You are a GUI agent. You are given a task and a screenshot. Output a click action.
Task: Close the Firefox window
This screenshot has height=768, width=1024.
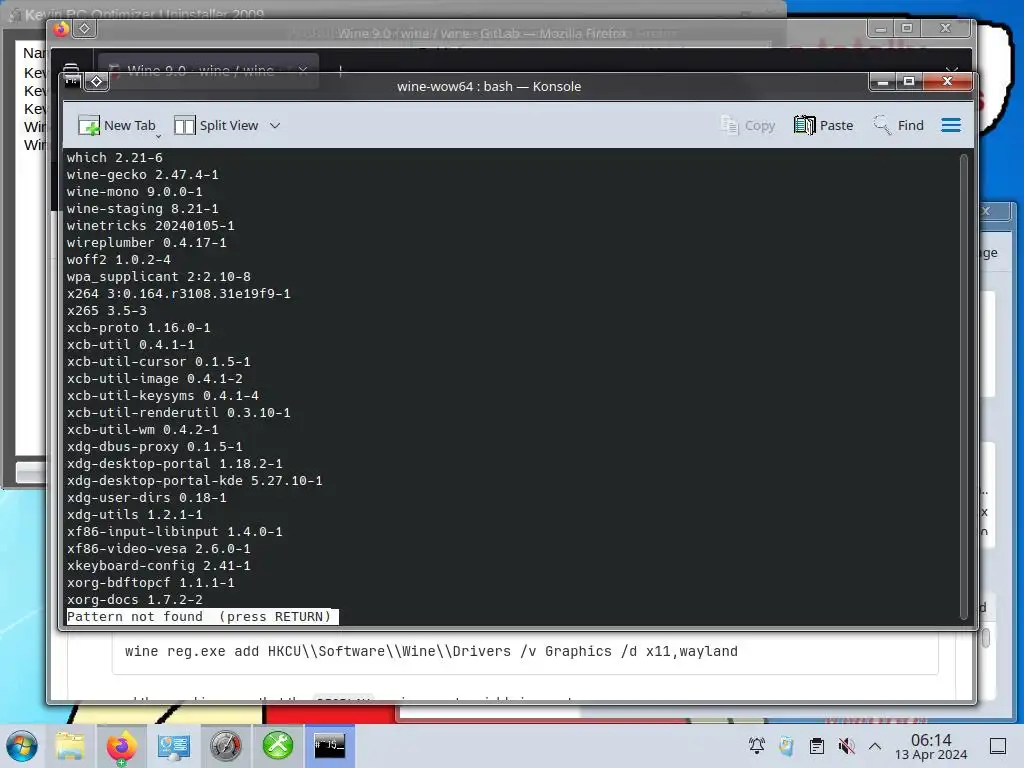(x=946, y=28)
